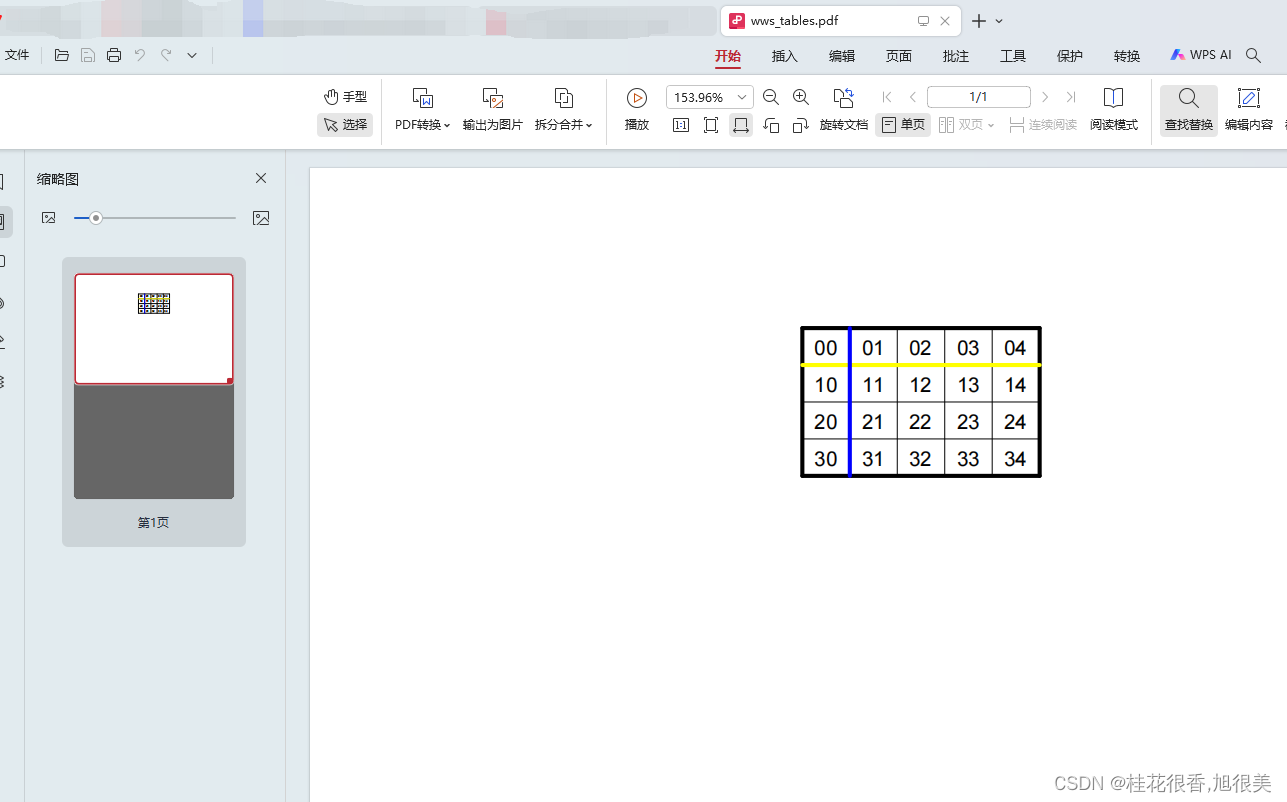The image size is (1287, 802).
Task: Expand the quick access toolbar chevron
Action: [192, 56]
